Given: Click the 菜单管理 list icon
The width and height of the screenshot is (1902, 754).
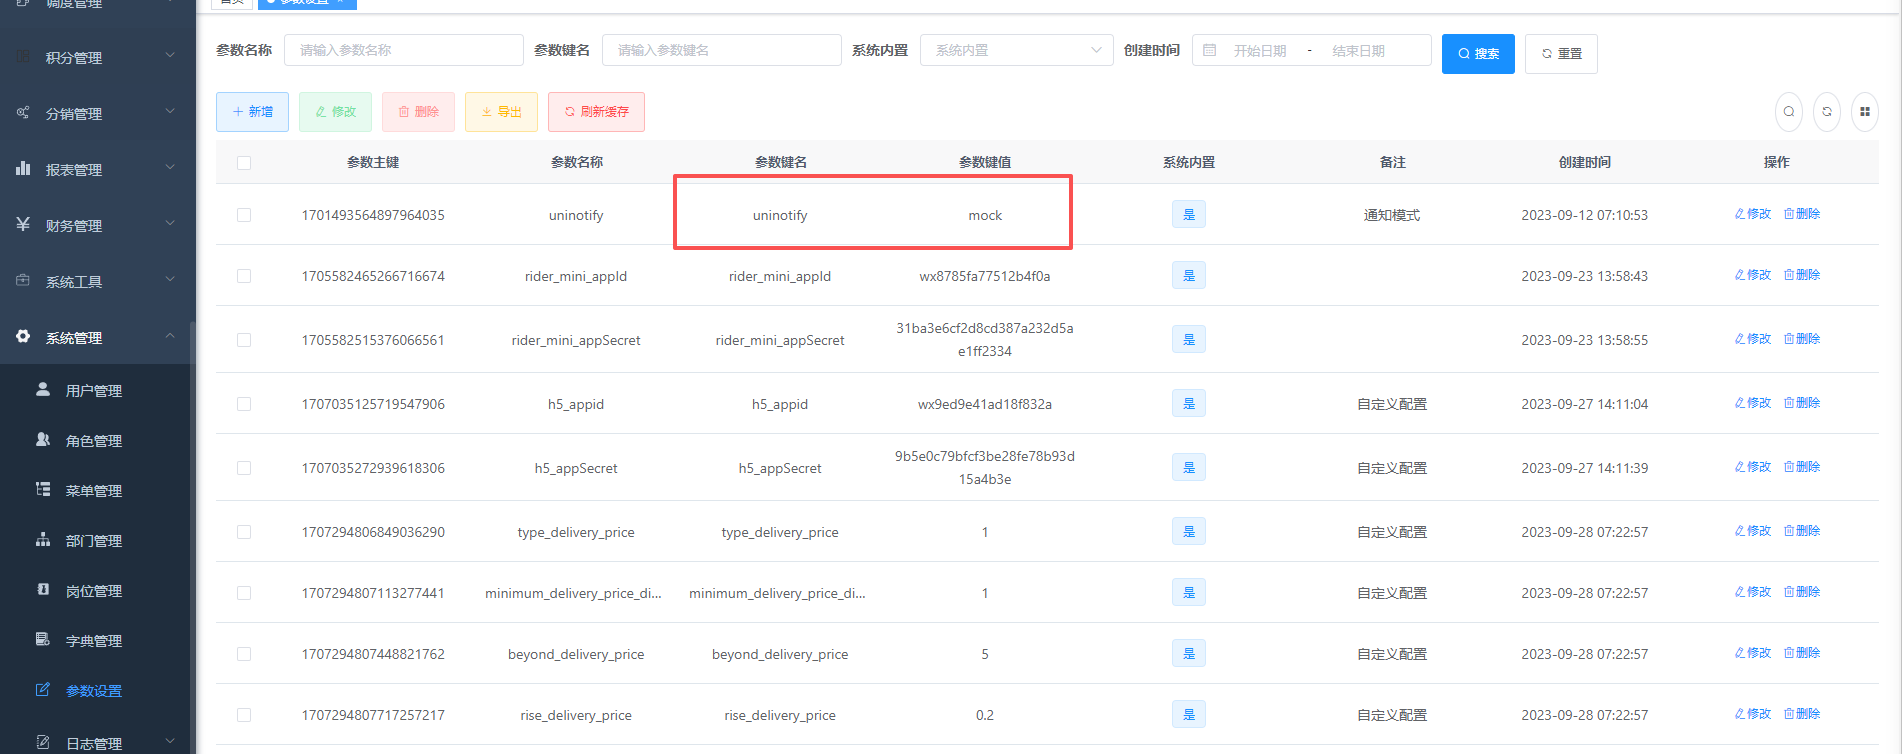Looking at the screenshot, I should (x=43, y=490).
